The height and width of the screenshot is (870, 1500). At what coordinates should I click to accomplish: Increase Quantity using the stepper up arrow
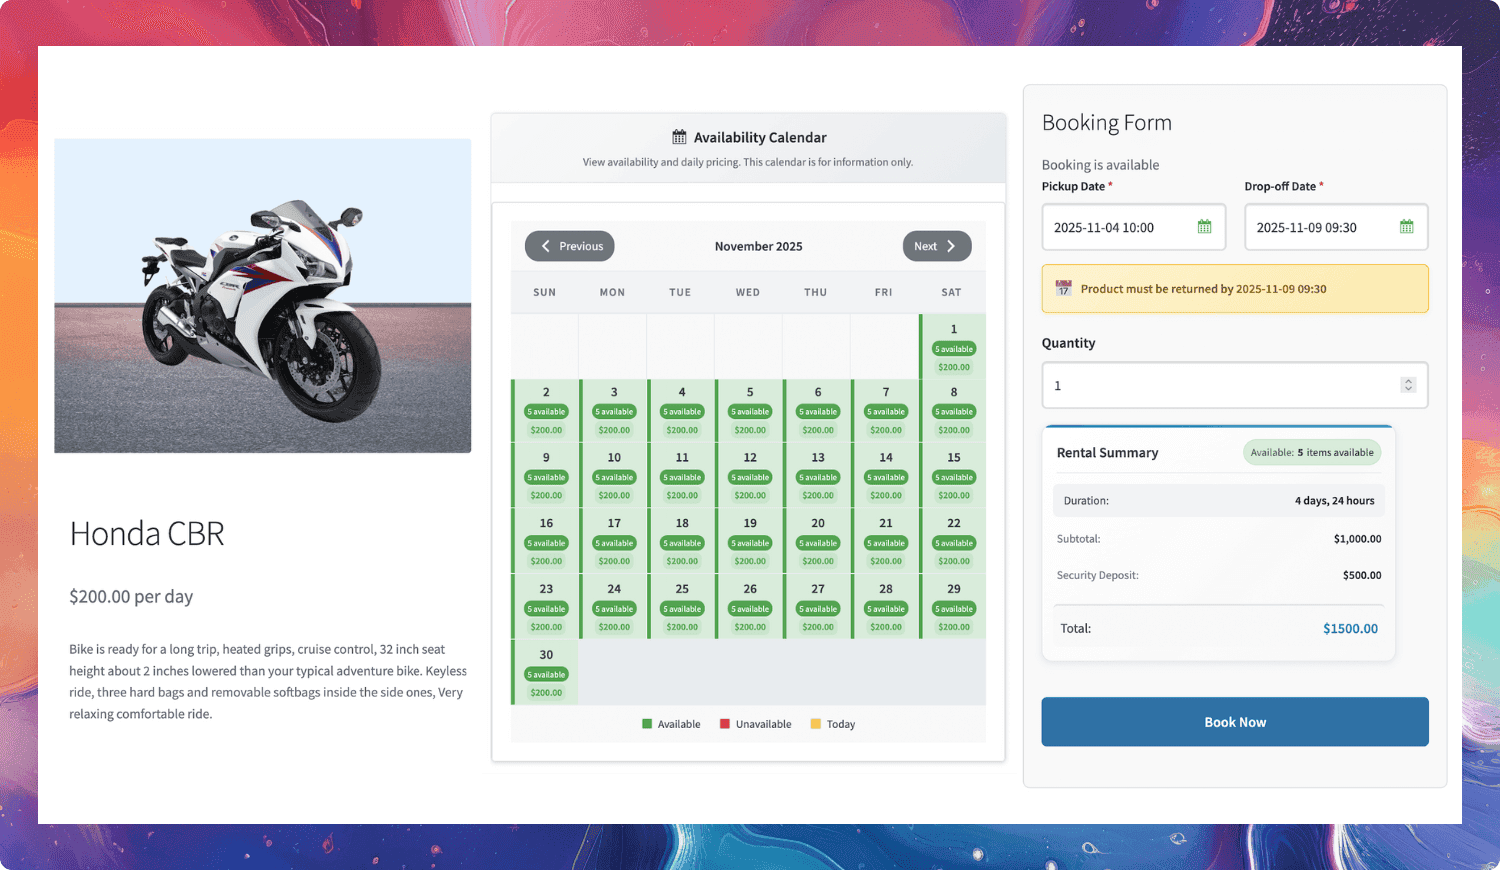coord(1408,379)
